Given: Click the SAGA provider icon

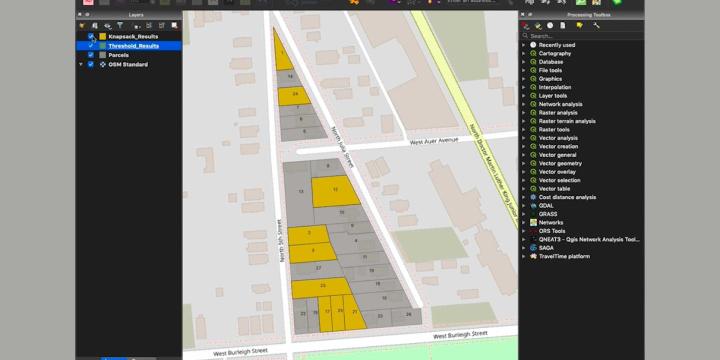Looking at the screenshot, I should click(533, 248).
